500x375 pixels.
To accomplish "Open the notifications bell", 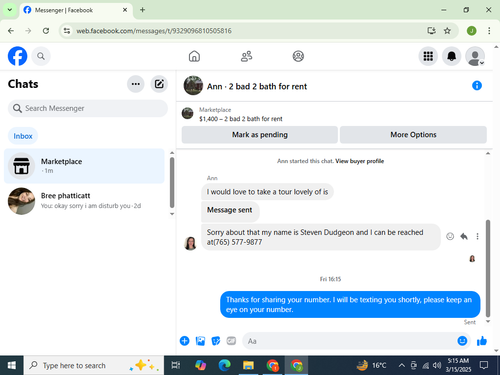I will coord(451,56).
